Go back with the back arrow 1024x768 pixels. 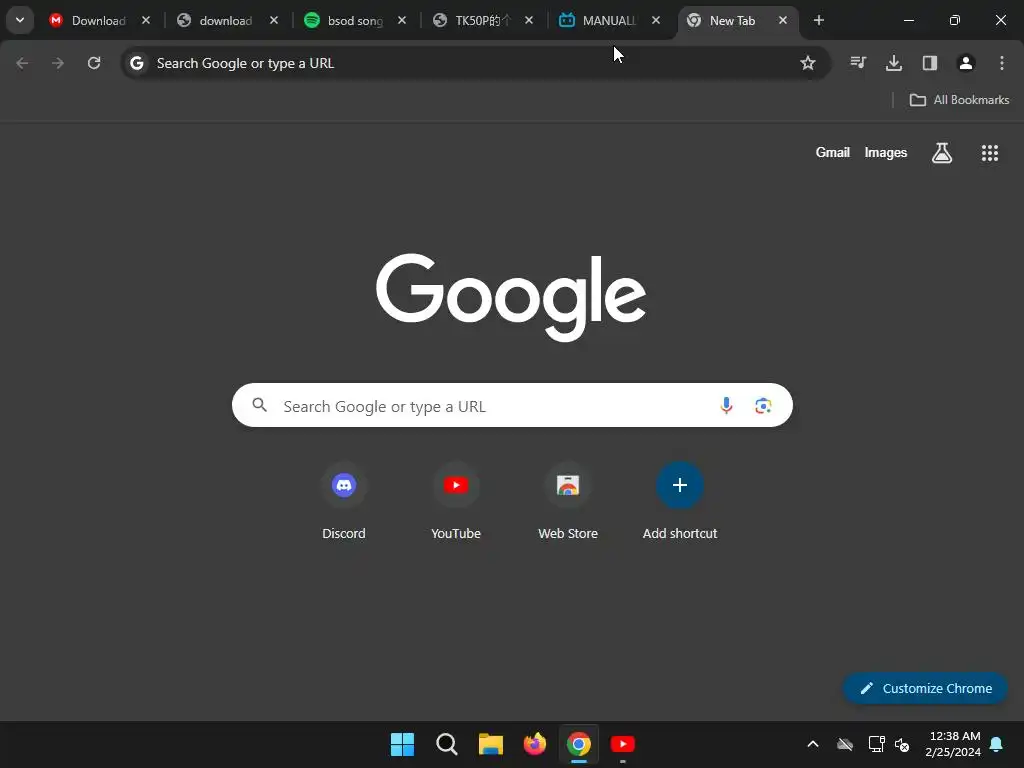[22, 63]
